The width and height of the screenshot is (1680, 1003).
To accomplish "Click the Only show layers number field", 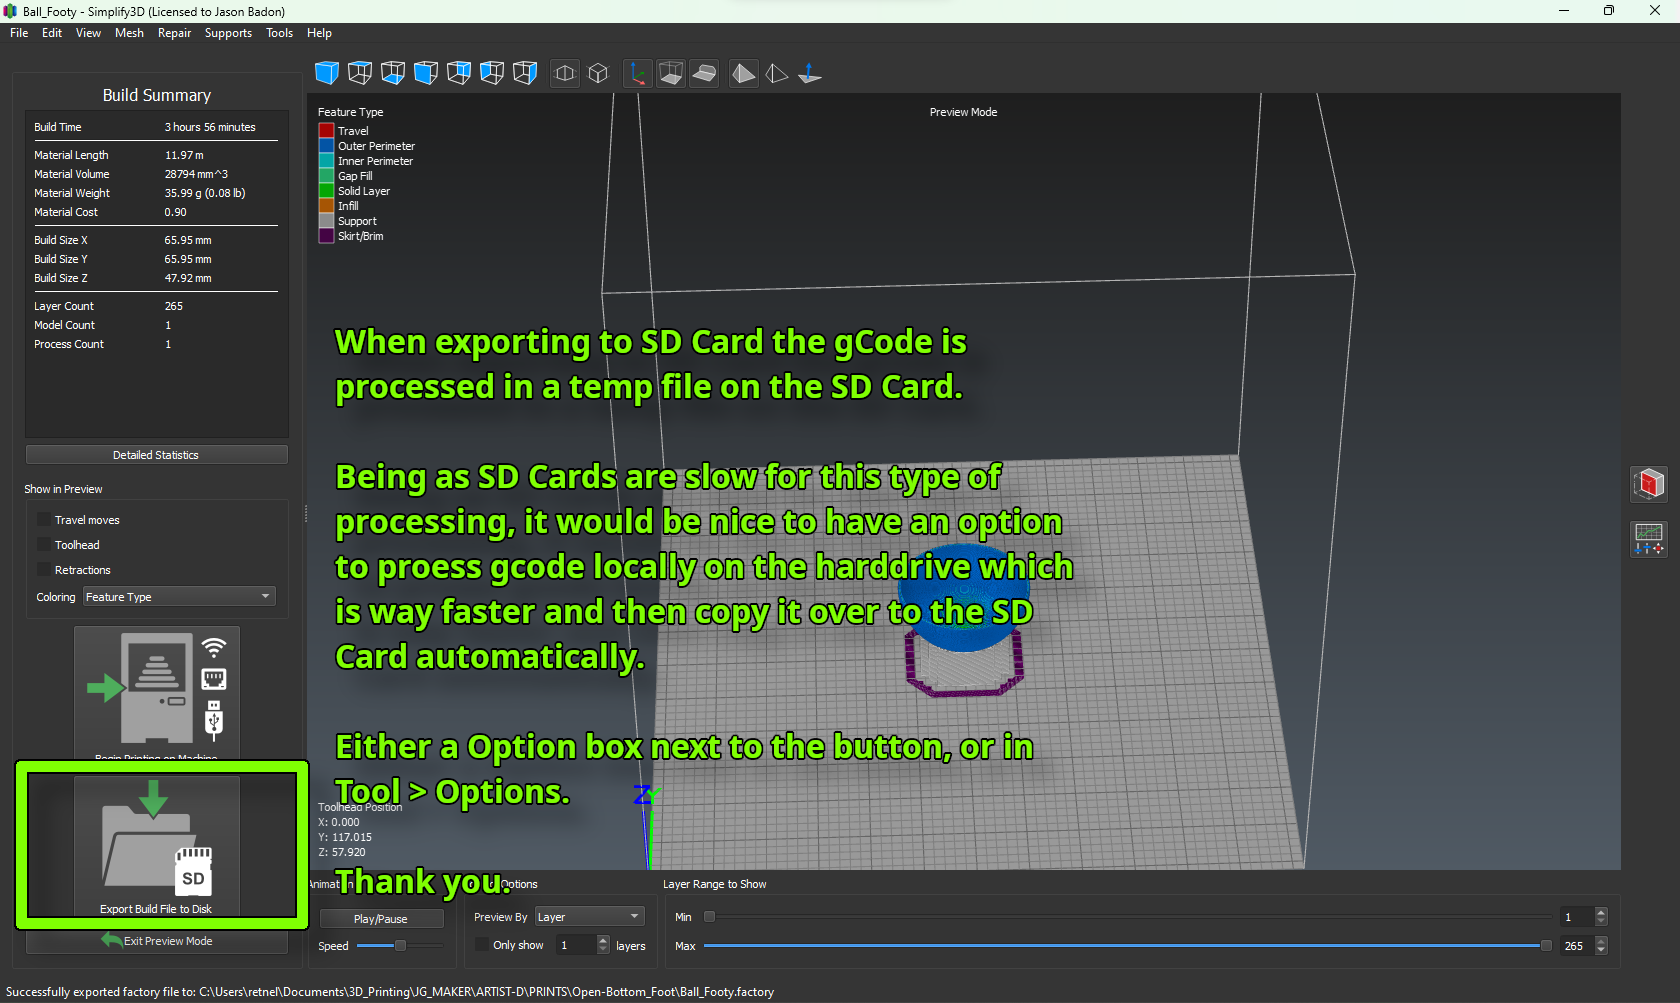I will pos(576,945).
